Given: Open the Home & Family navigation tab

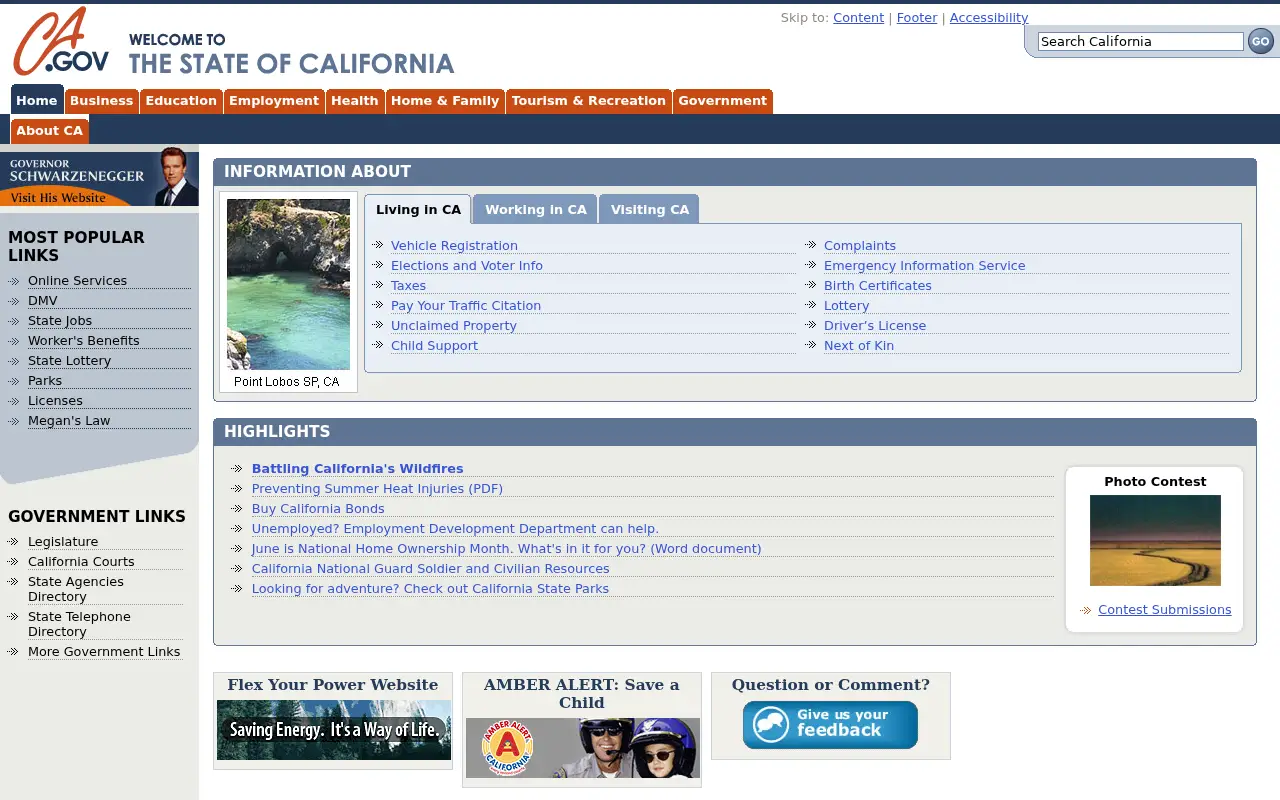Looking at the screenshot, I should [445, 101].
